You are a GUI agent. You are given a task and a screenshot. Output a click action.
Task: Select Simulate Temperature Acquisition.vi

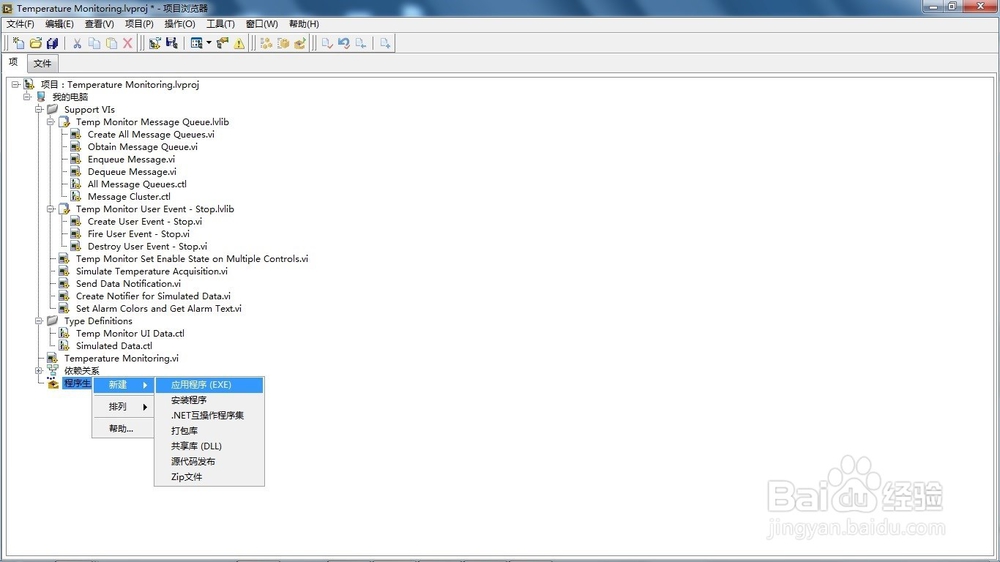[152, 271]
